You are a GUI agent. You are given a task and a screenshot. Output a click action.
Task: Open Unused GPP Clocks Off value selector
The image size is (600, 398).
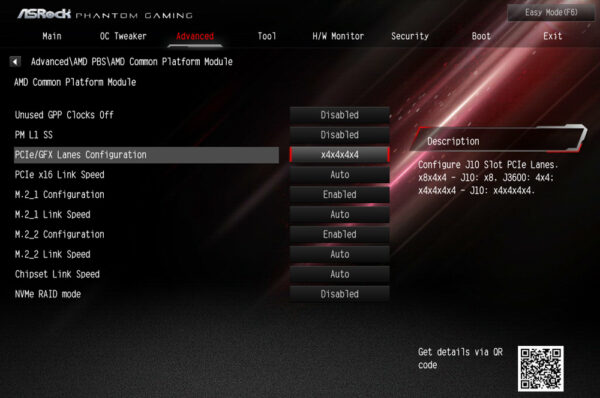tap(339, 115)
